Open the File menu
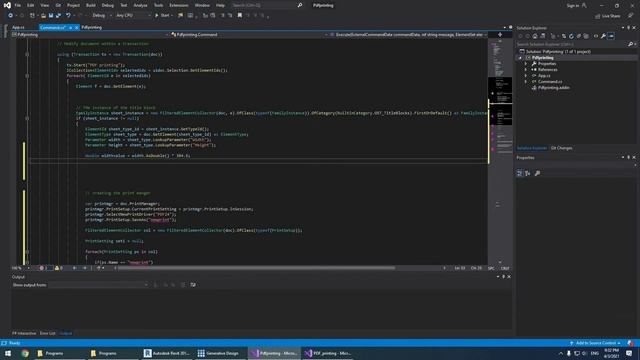This screenshot has width=640, height=360. 18,5
